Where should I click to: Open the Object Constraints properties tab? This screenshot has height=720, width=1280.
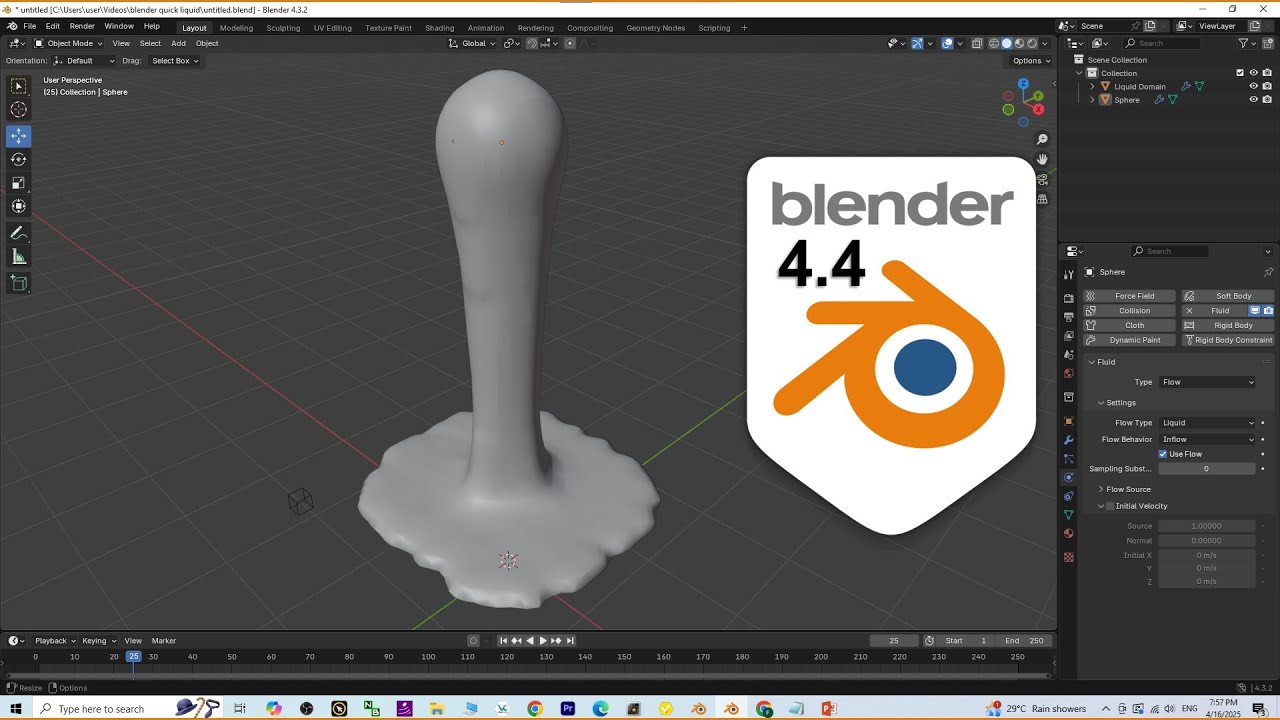point(1069,496)
